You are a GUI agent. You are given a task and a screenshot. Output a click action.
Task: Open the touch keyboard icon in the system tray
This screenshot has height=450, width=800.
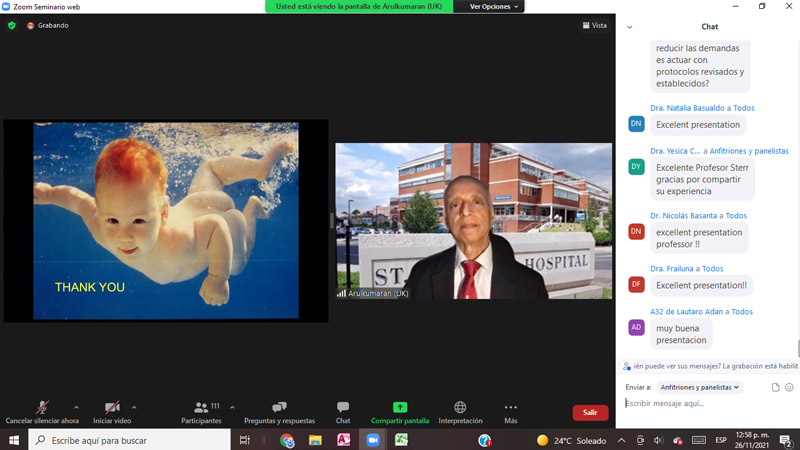699,440
